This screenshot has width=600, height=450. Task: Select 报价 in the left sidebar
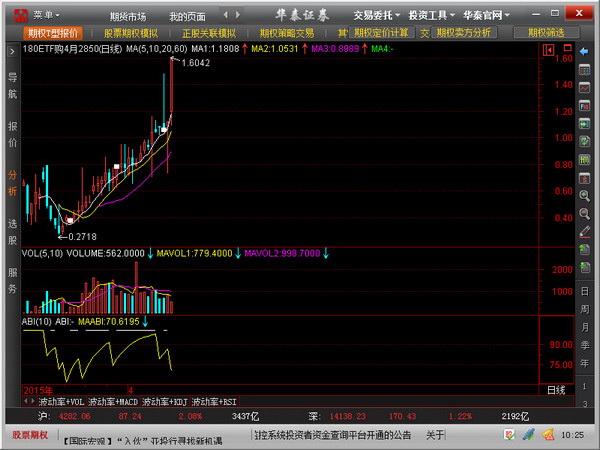13,134
